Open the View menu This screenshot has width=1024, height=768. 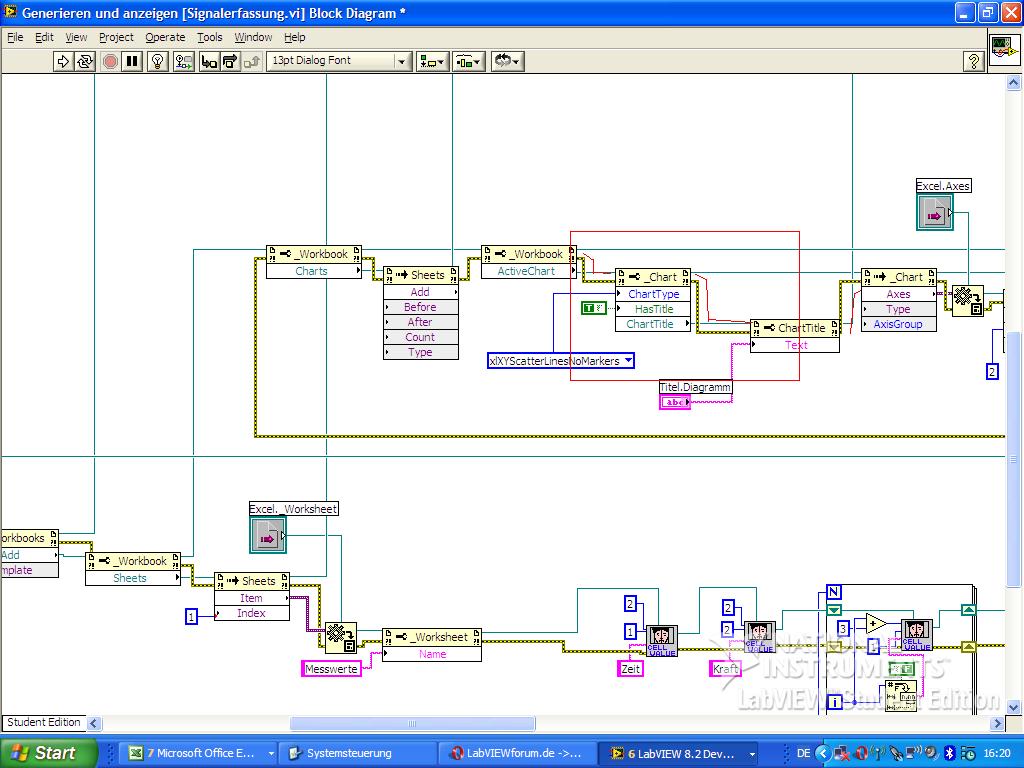pyautogui.click(x=76, y=37)
